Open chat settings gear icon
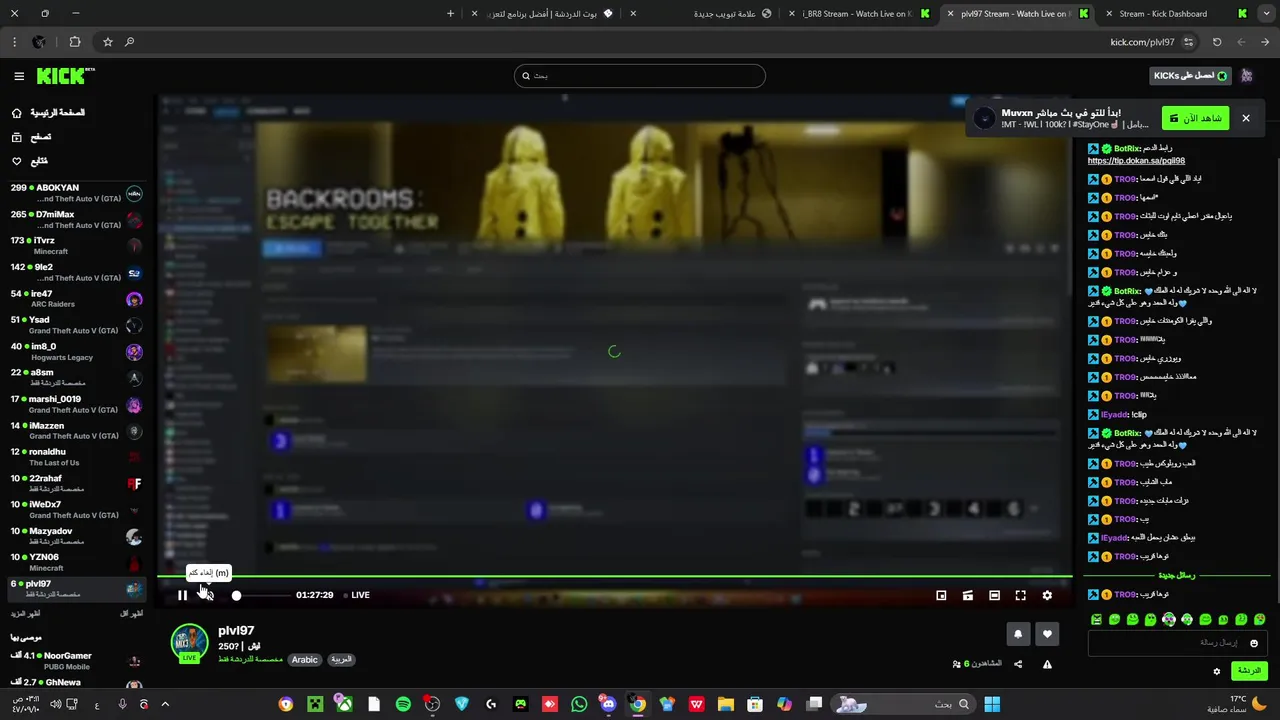 coord(1217,671)
